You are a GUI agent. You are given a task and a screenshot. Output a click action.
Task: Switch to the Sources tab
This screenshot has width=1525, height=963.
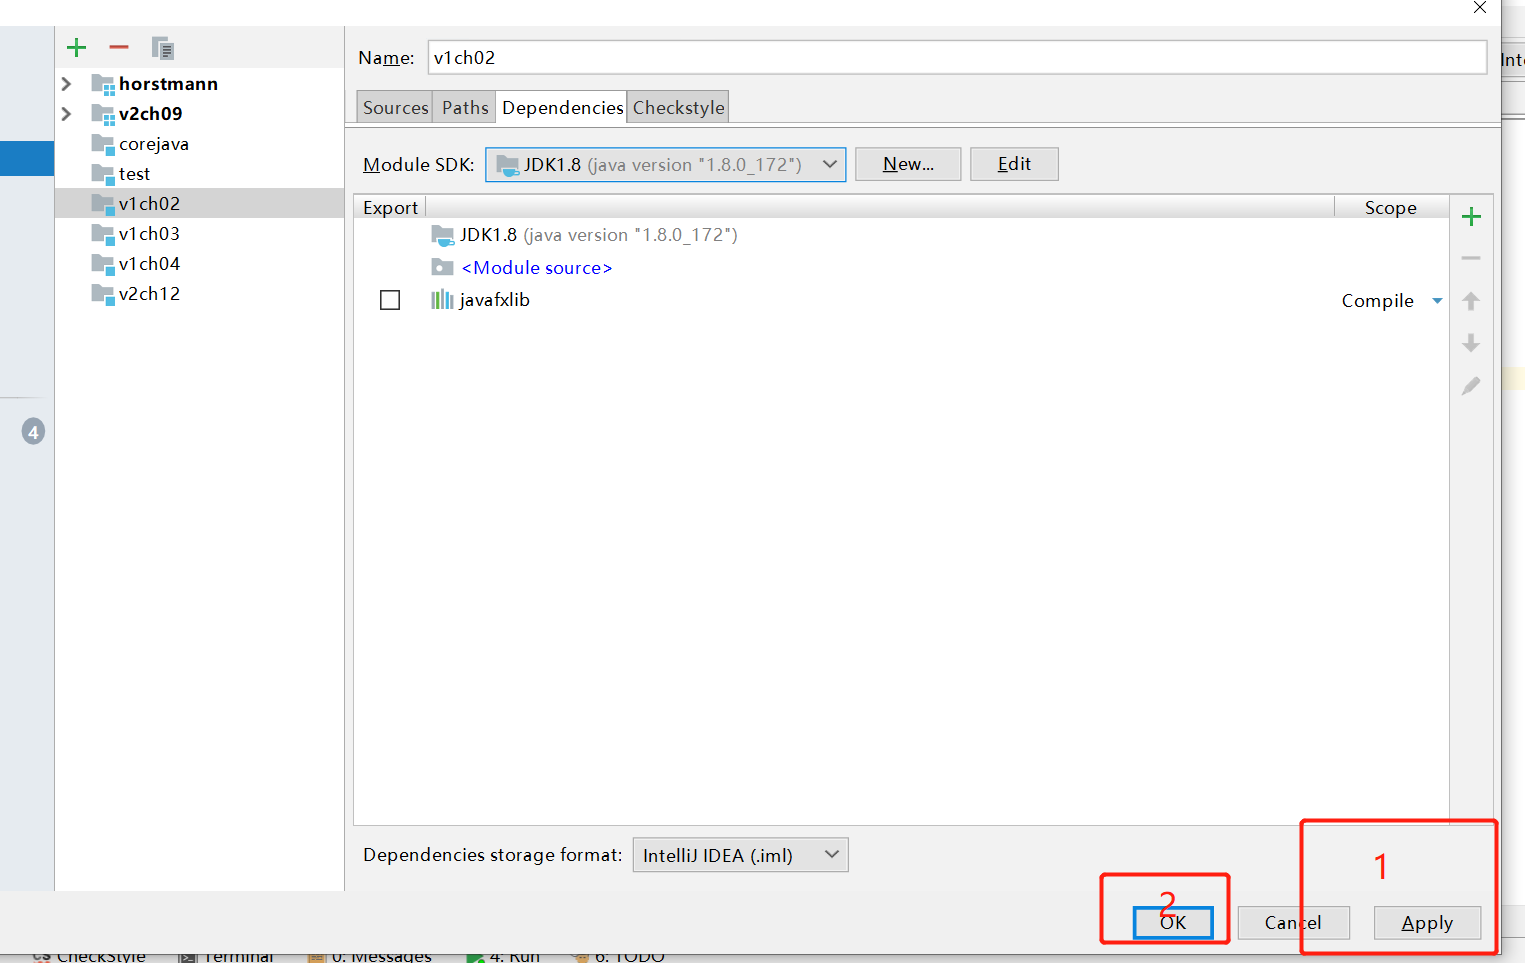click(394, 106)
